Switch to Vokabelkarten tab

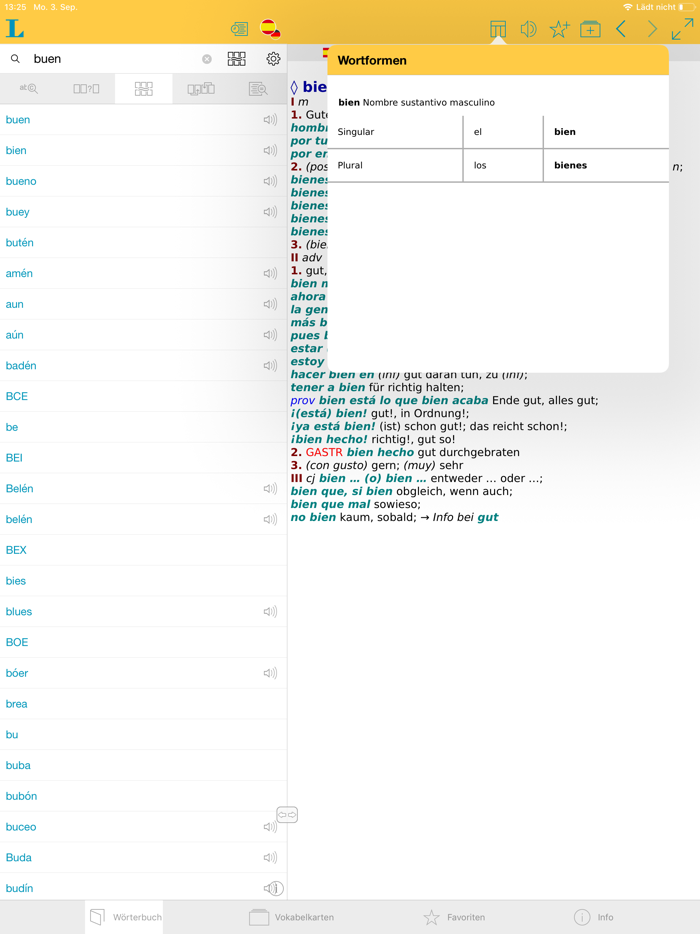pos(291,917)
